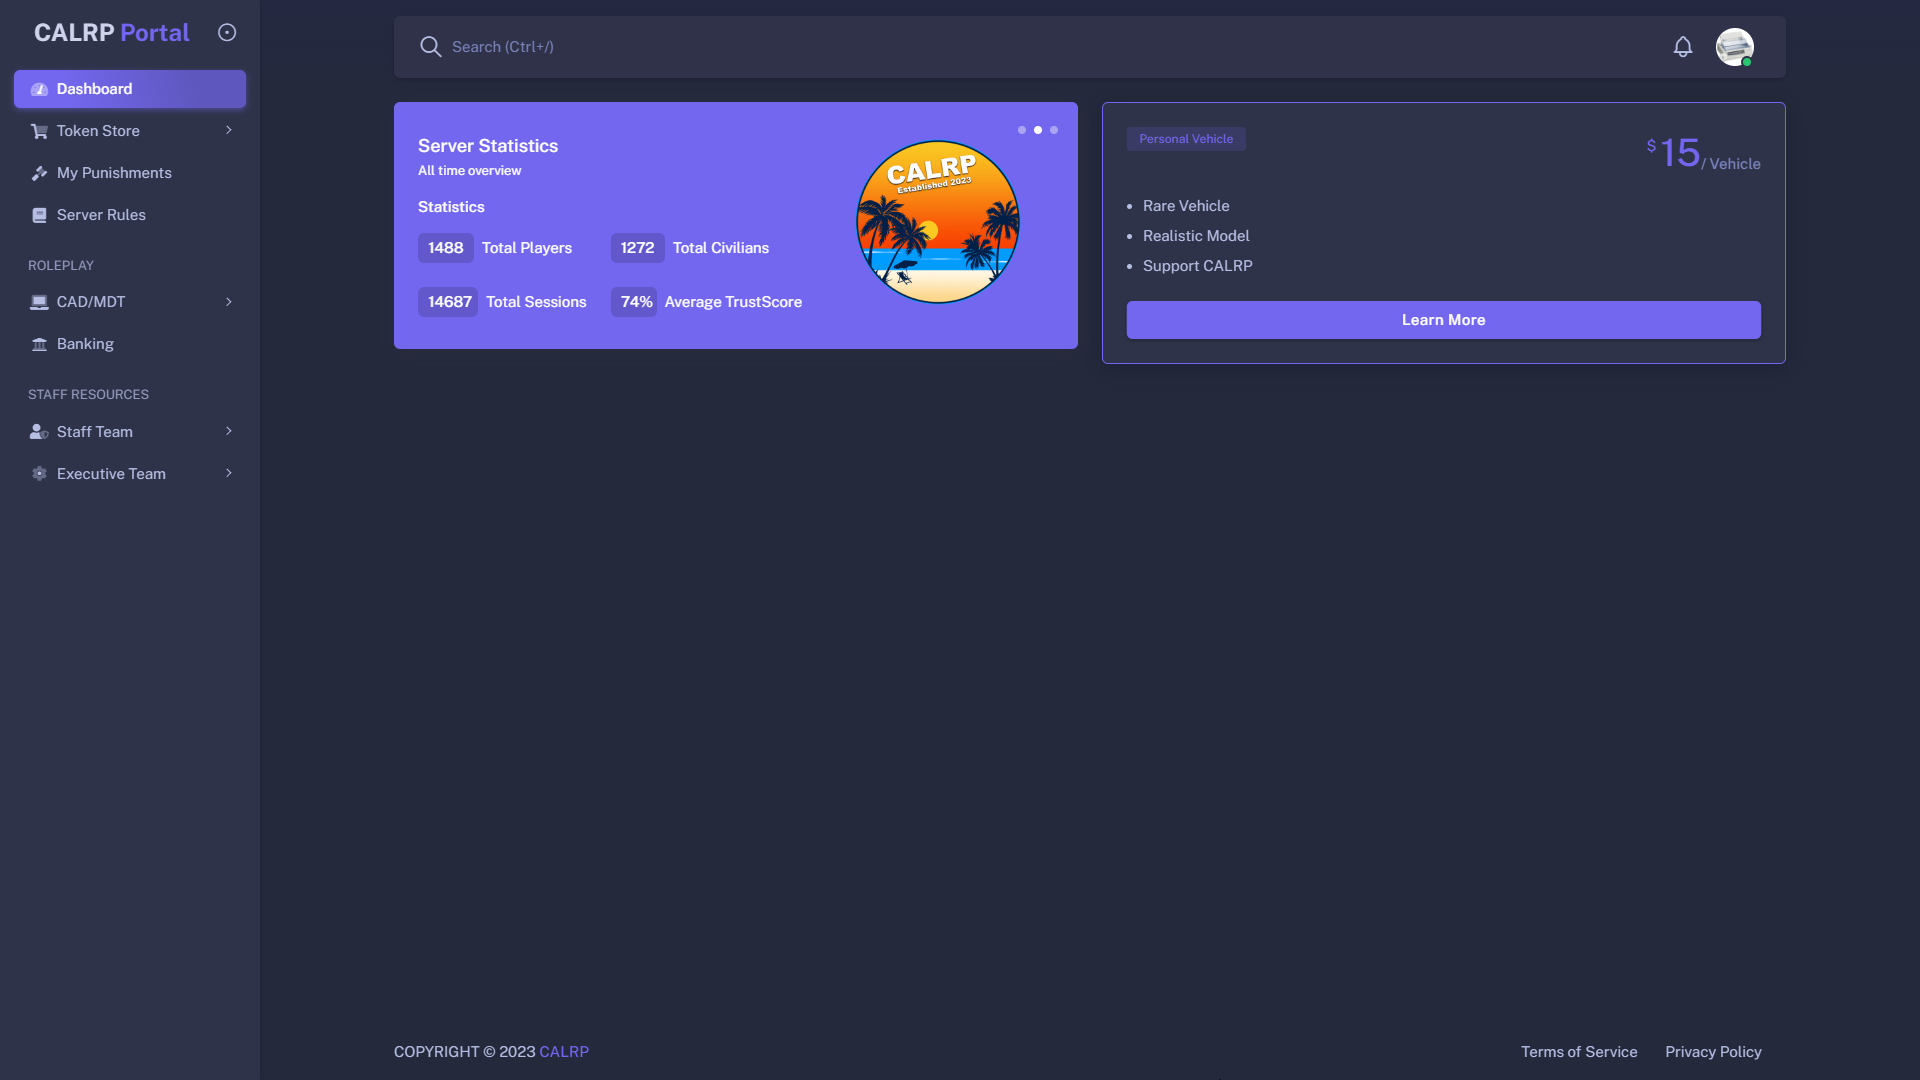Expand the Token Store menu
The height and width of the screenshot is (1080, 1920).
click(129, 131)
